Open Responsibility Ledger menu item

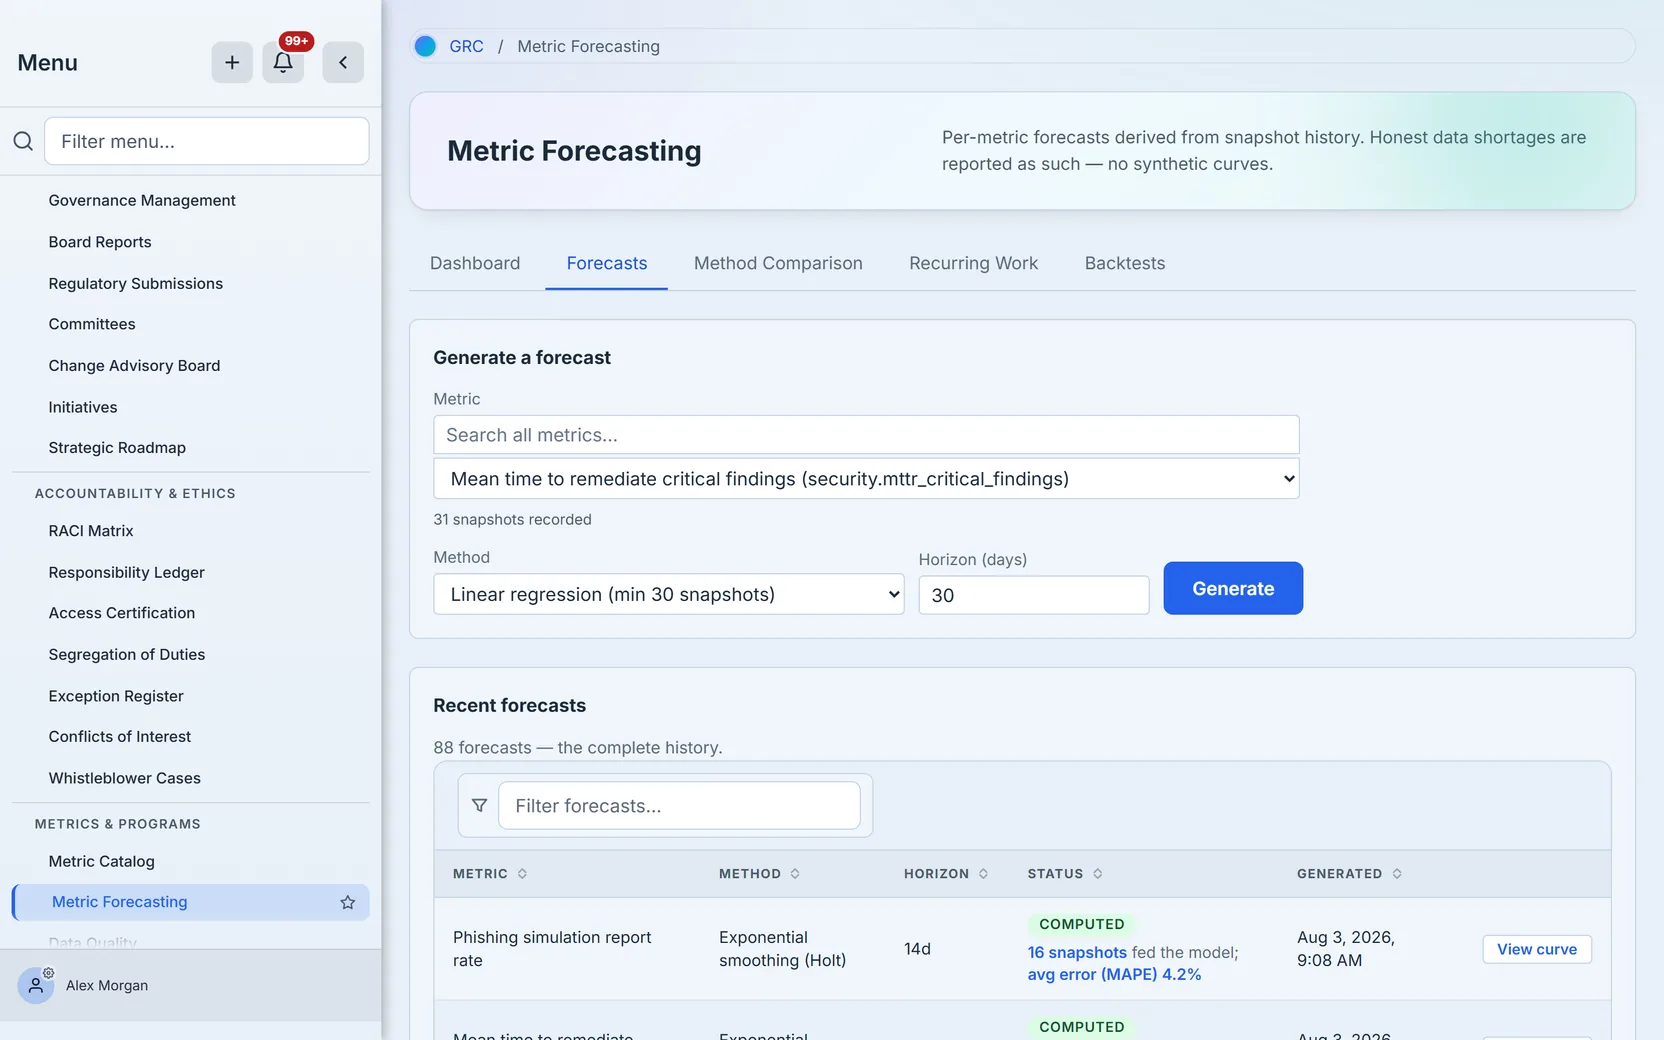(126, 572)
